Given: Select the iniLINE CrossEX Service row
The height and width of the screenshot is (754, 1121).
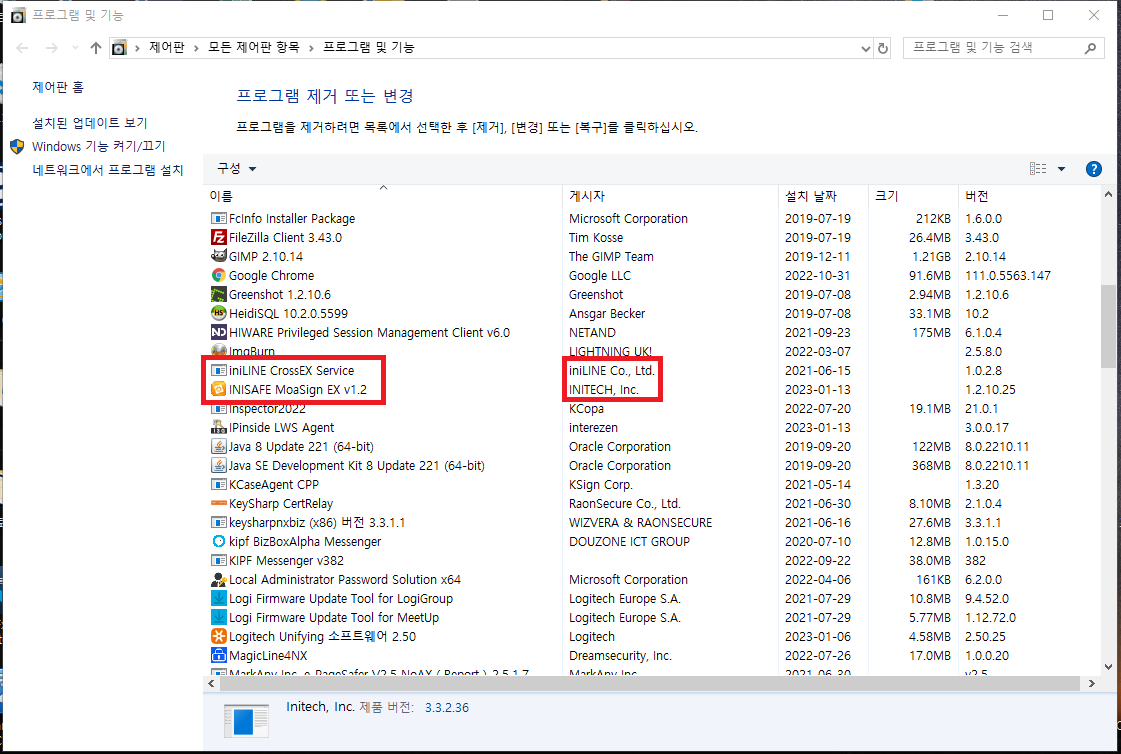Looking at the screenshot, I should point(653,370).
